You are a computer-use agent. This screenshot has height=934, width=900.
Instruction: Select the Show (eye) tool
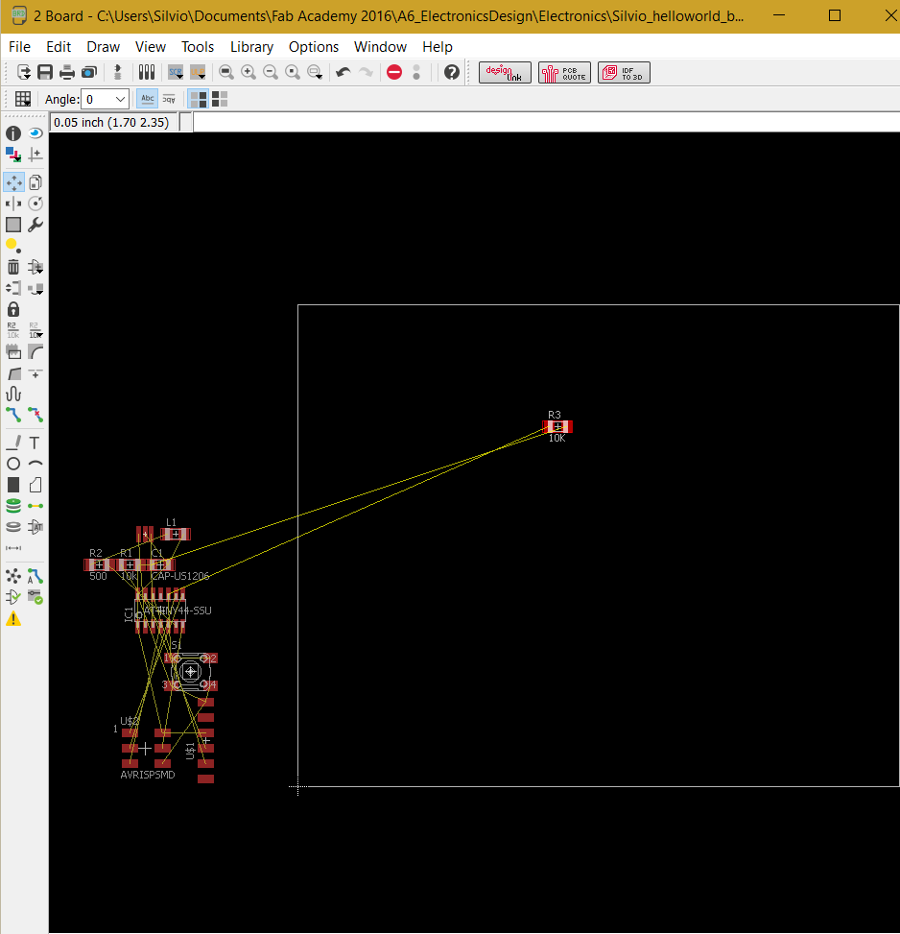click(x=36, y=133)
